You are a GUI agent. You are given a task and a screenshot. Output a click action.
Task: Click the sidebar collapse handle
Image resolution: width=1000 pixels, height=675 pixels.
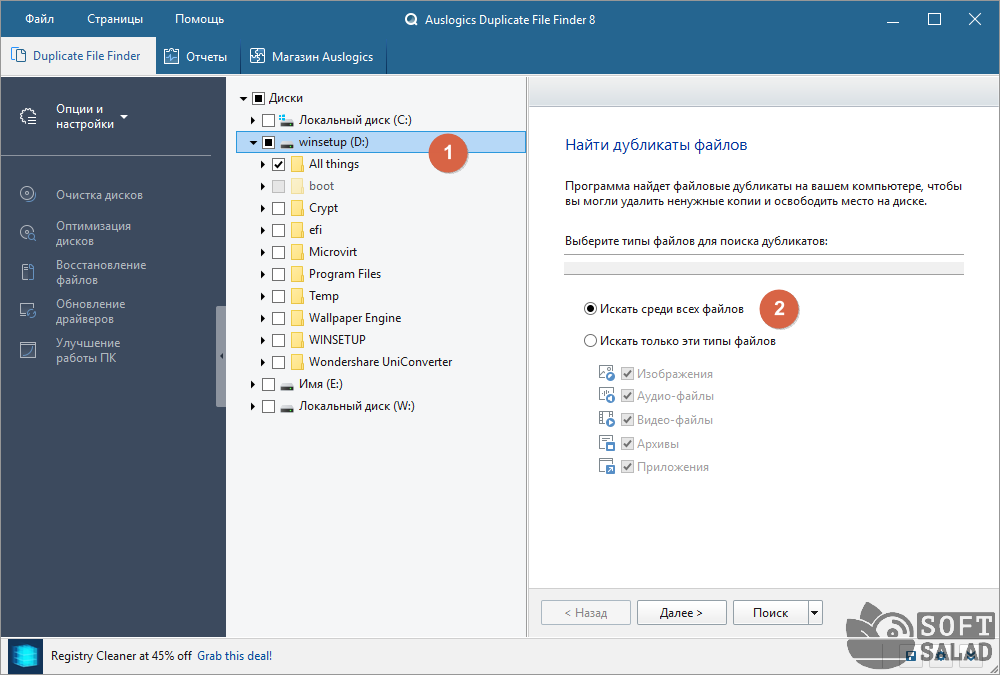click(x=221, y=356)
